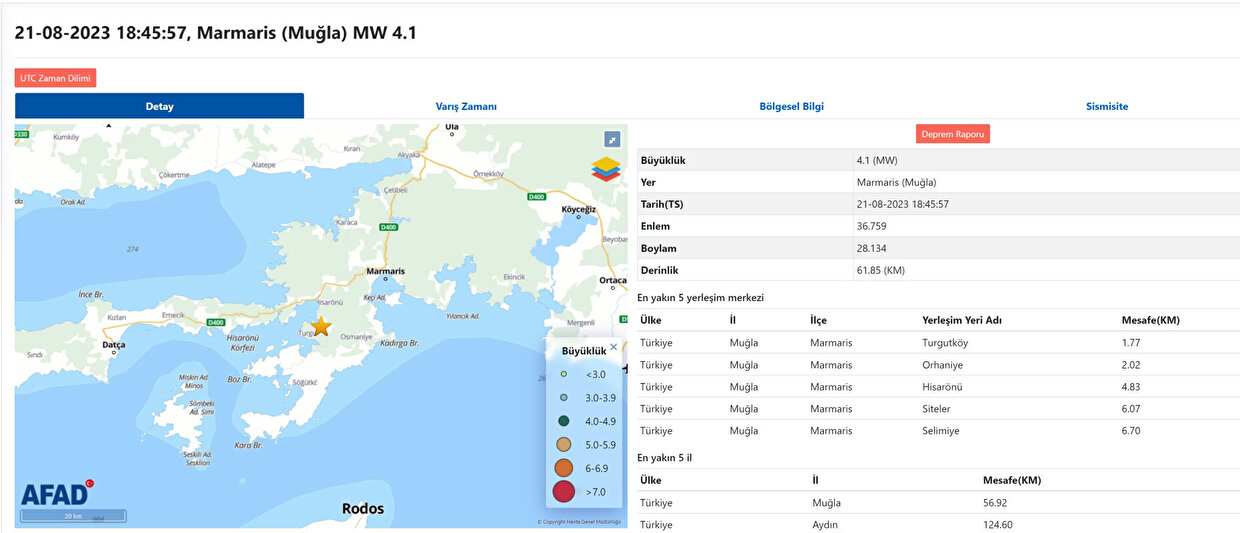Click the Yerleşim Yeri Adı column header

point(962,321)
